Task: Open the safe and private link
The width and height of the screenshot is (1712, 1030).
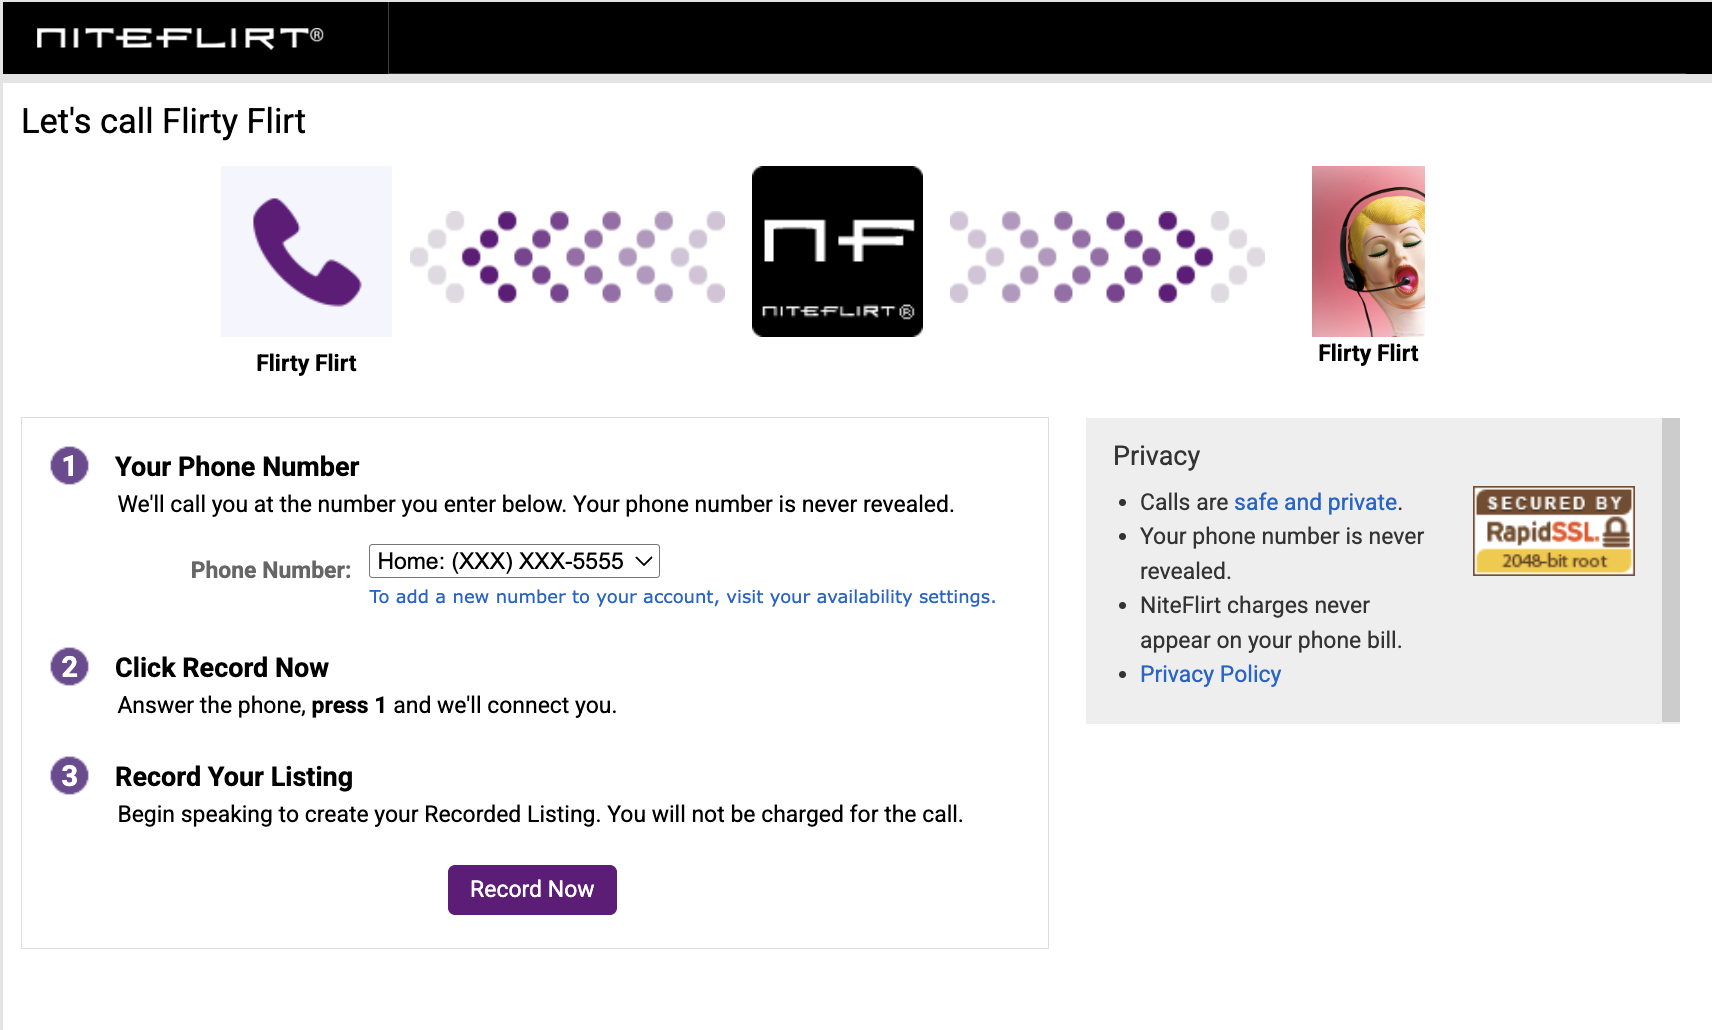Action: pyautogui.click(x=1315, y=502)
